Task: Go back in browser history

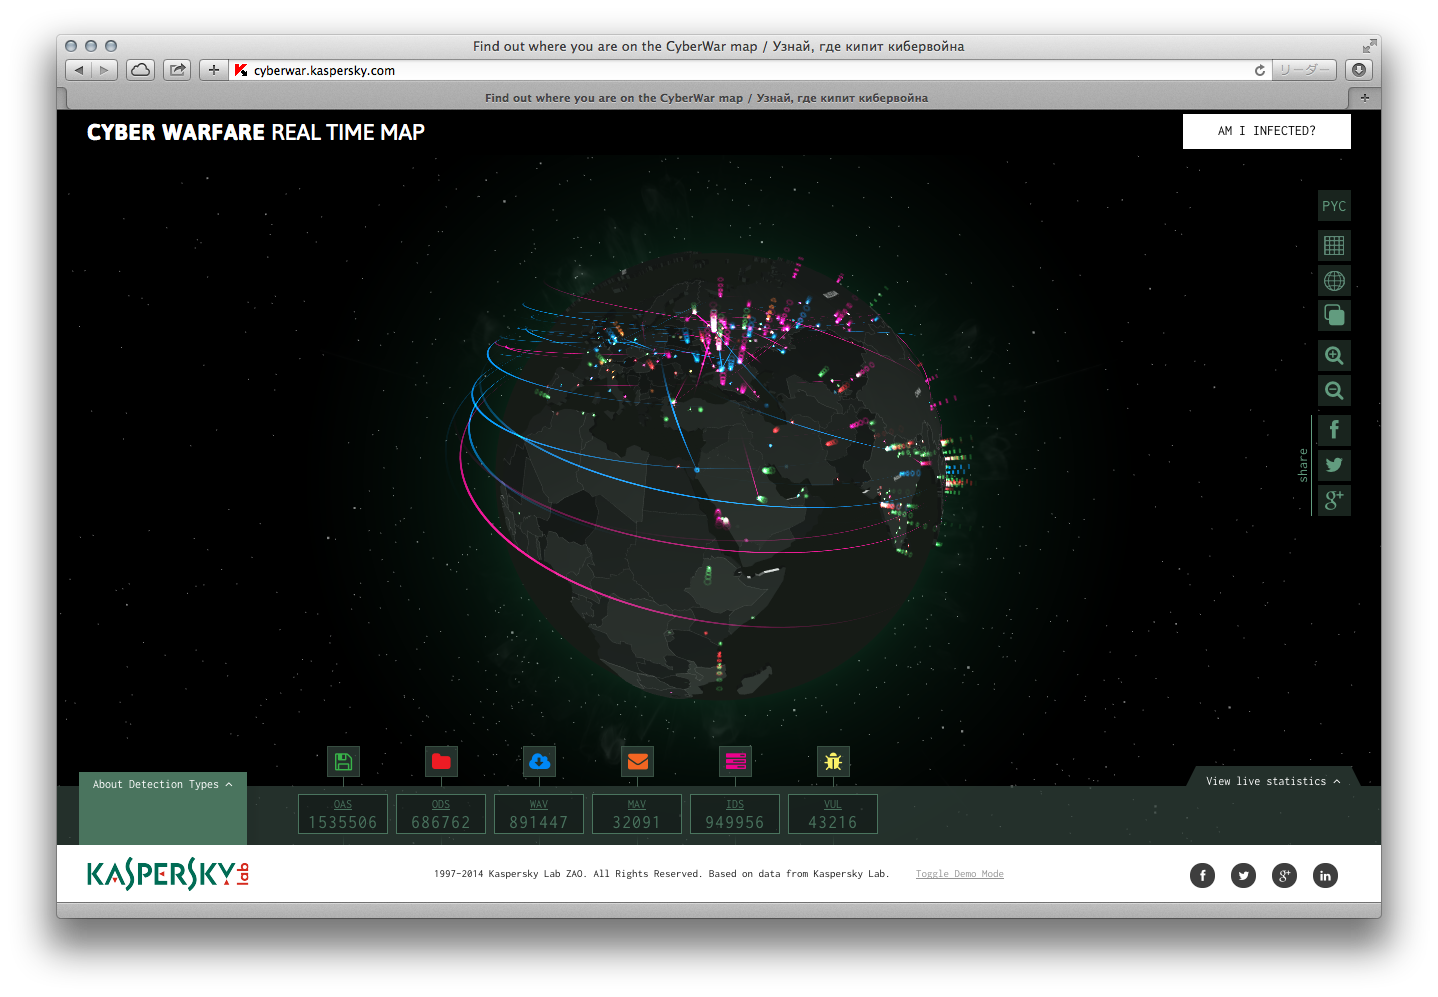Action: [78, 70]
